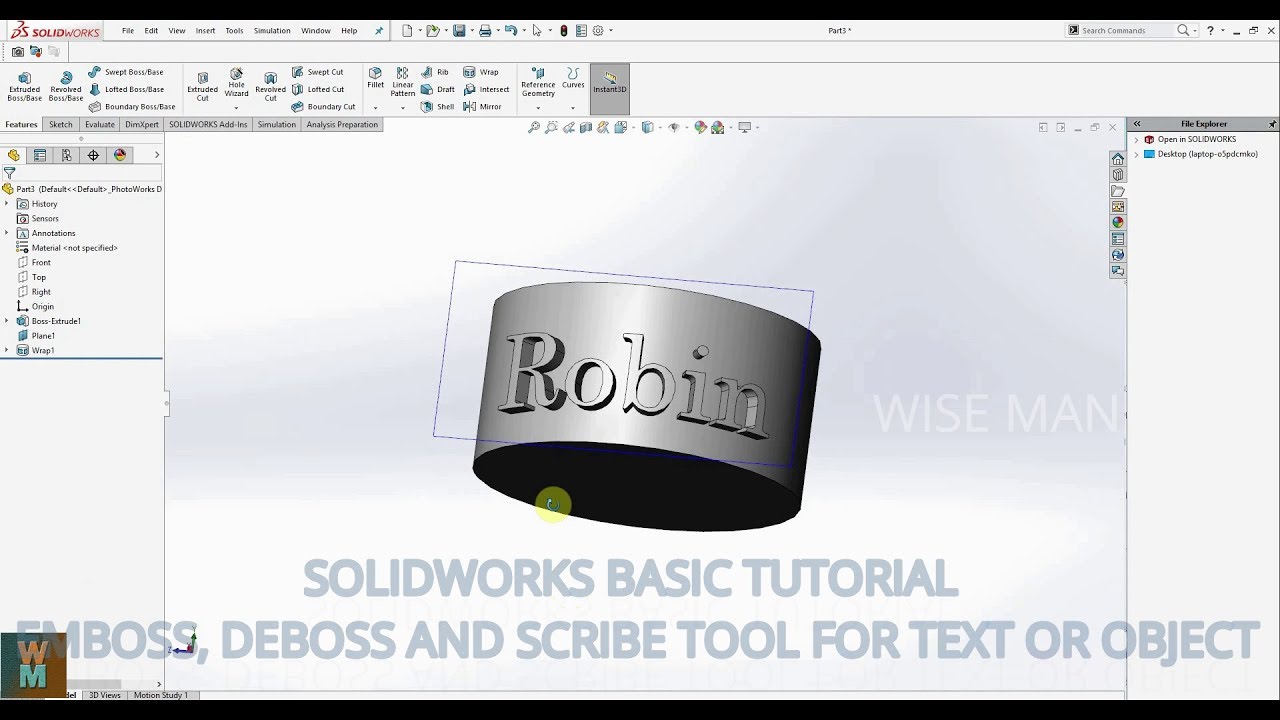The height and width of the screenshot is (720, 1280).
Task: Open the Tools menu
Action: pyautogui.click(x=234, y=31)
